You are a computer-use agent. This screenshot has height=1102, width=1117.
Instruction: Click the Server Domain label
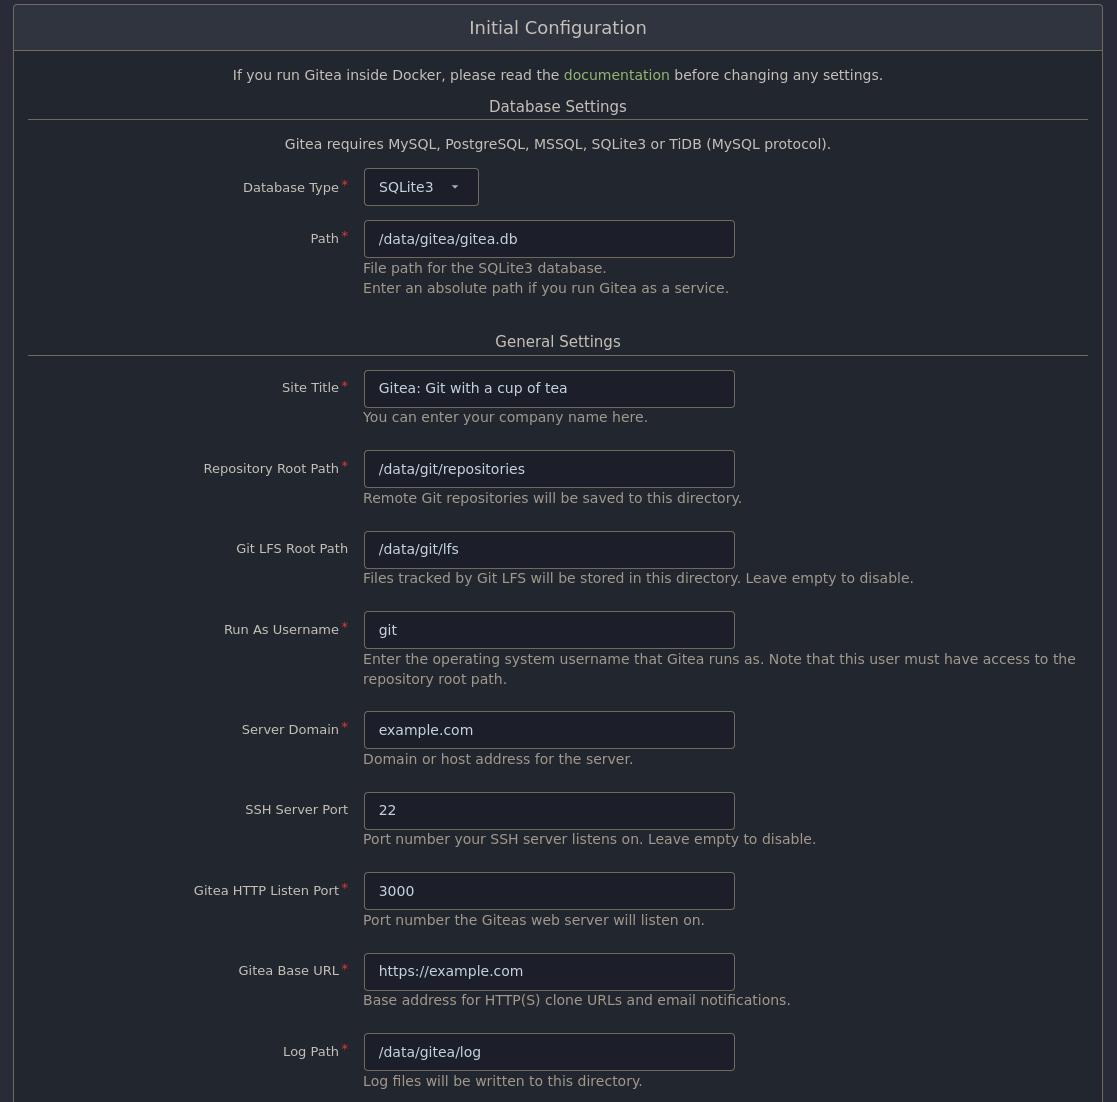click(290, 730)
